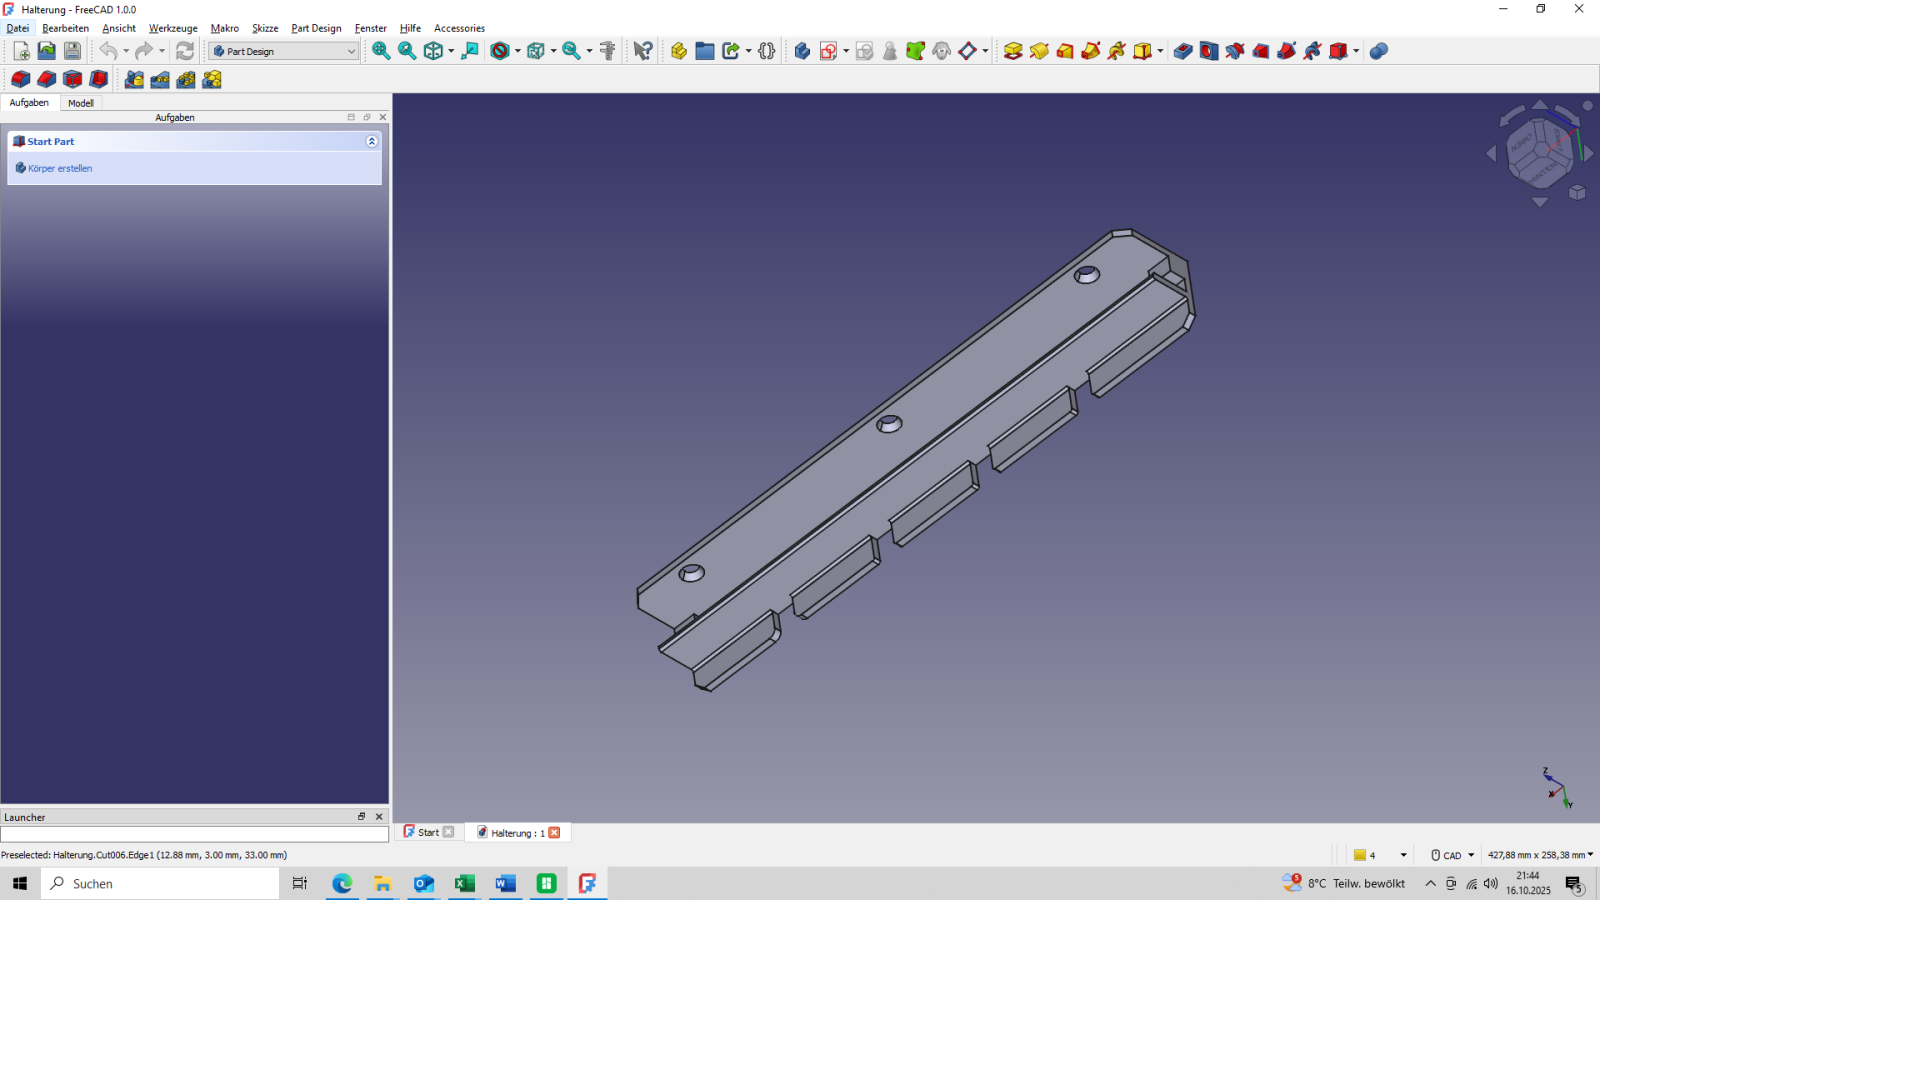Screen dimensions: 1920x1080
Task: Collapse the Start Part section
Action: tap(372, 142)
